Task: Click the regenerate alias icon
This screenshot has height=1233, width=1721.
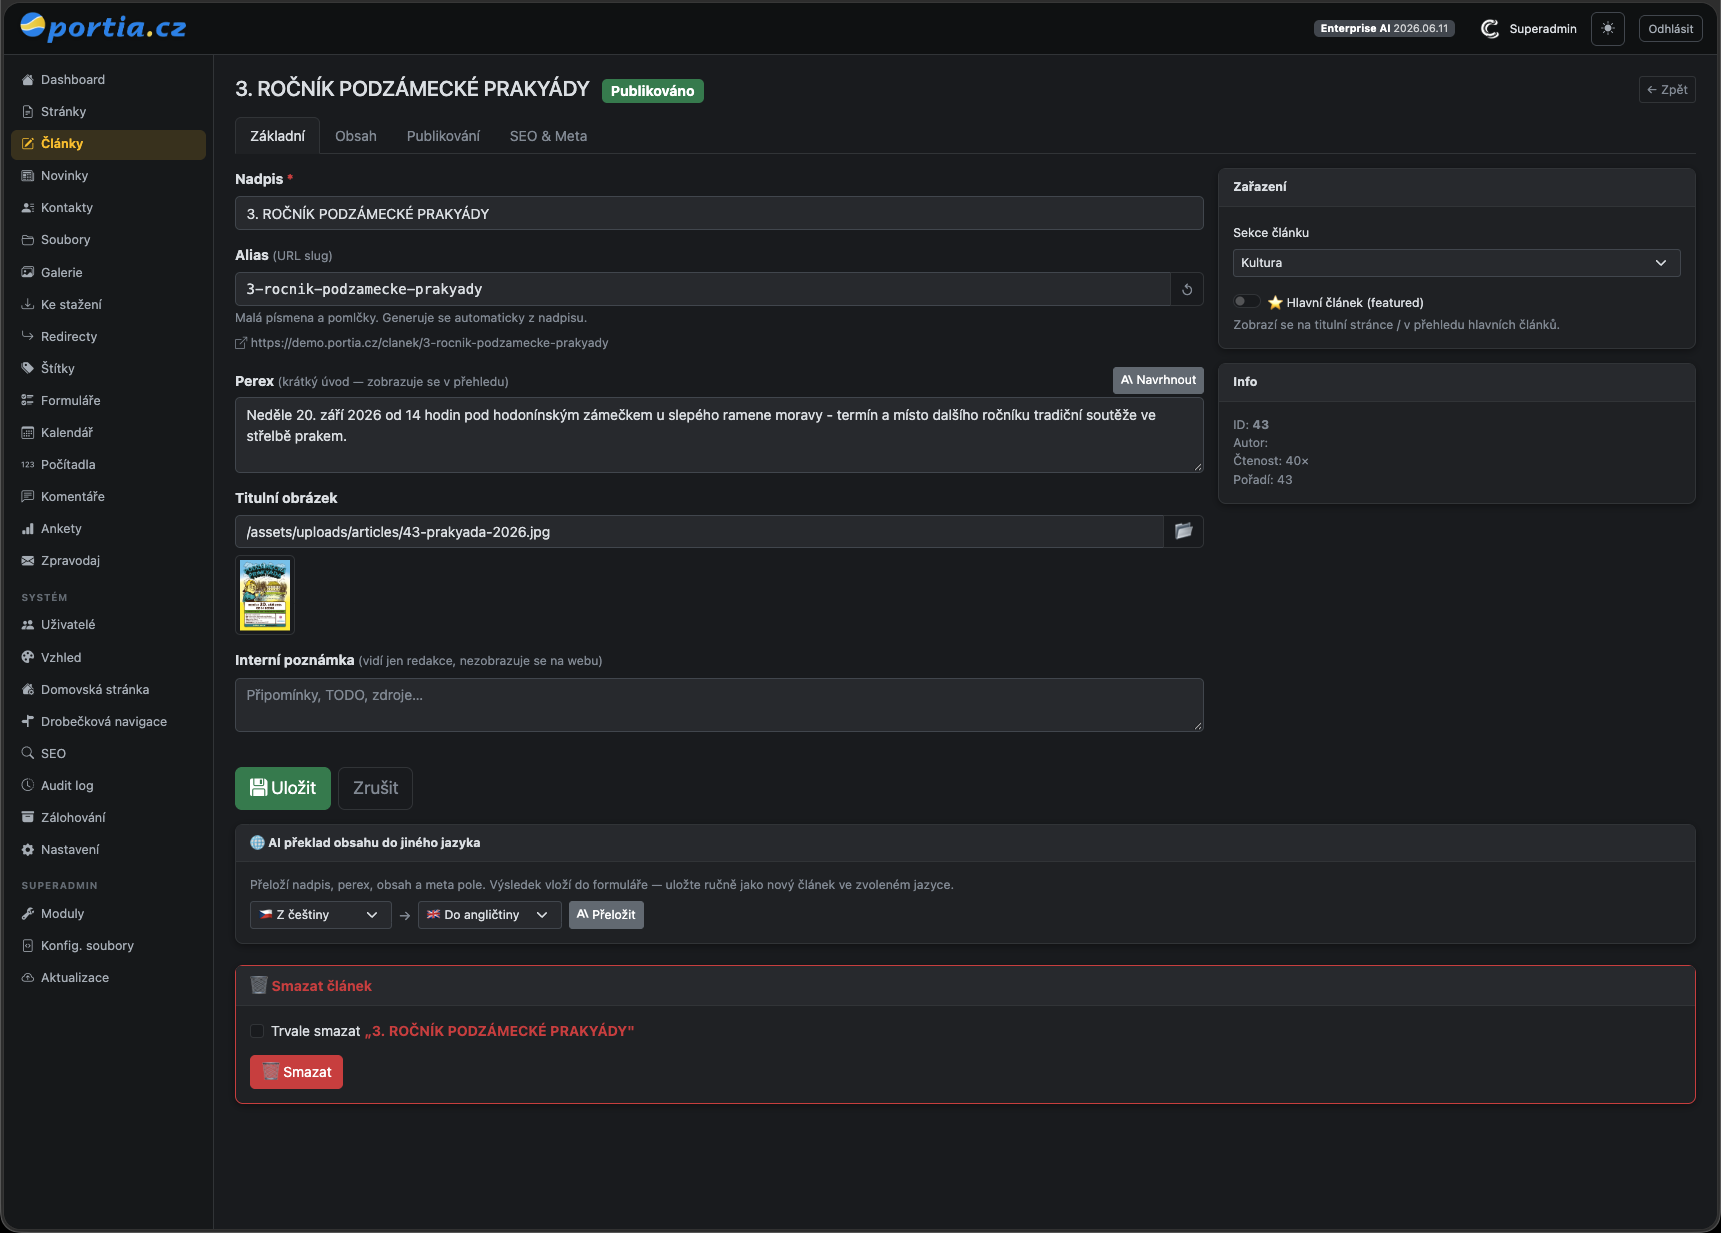Action: point(1187,289)
